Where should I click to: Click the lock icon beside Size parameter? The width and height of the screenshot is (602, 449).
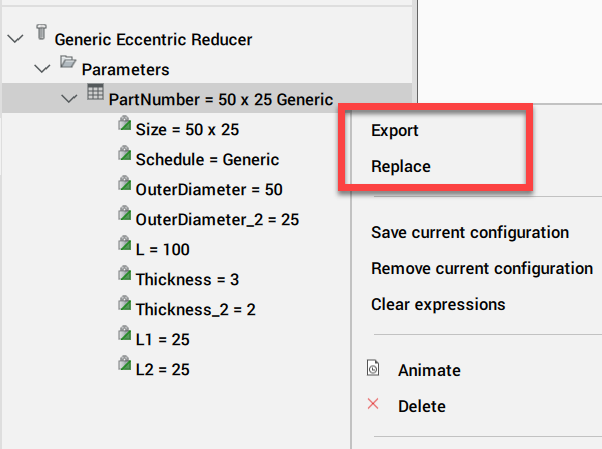click(x=124, y=123)
